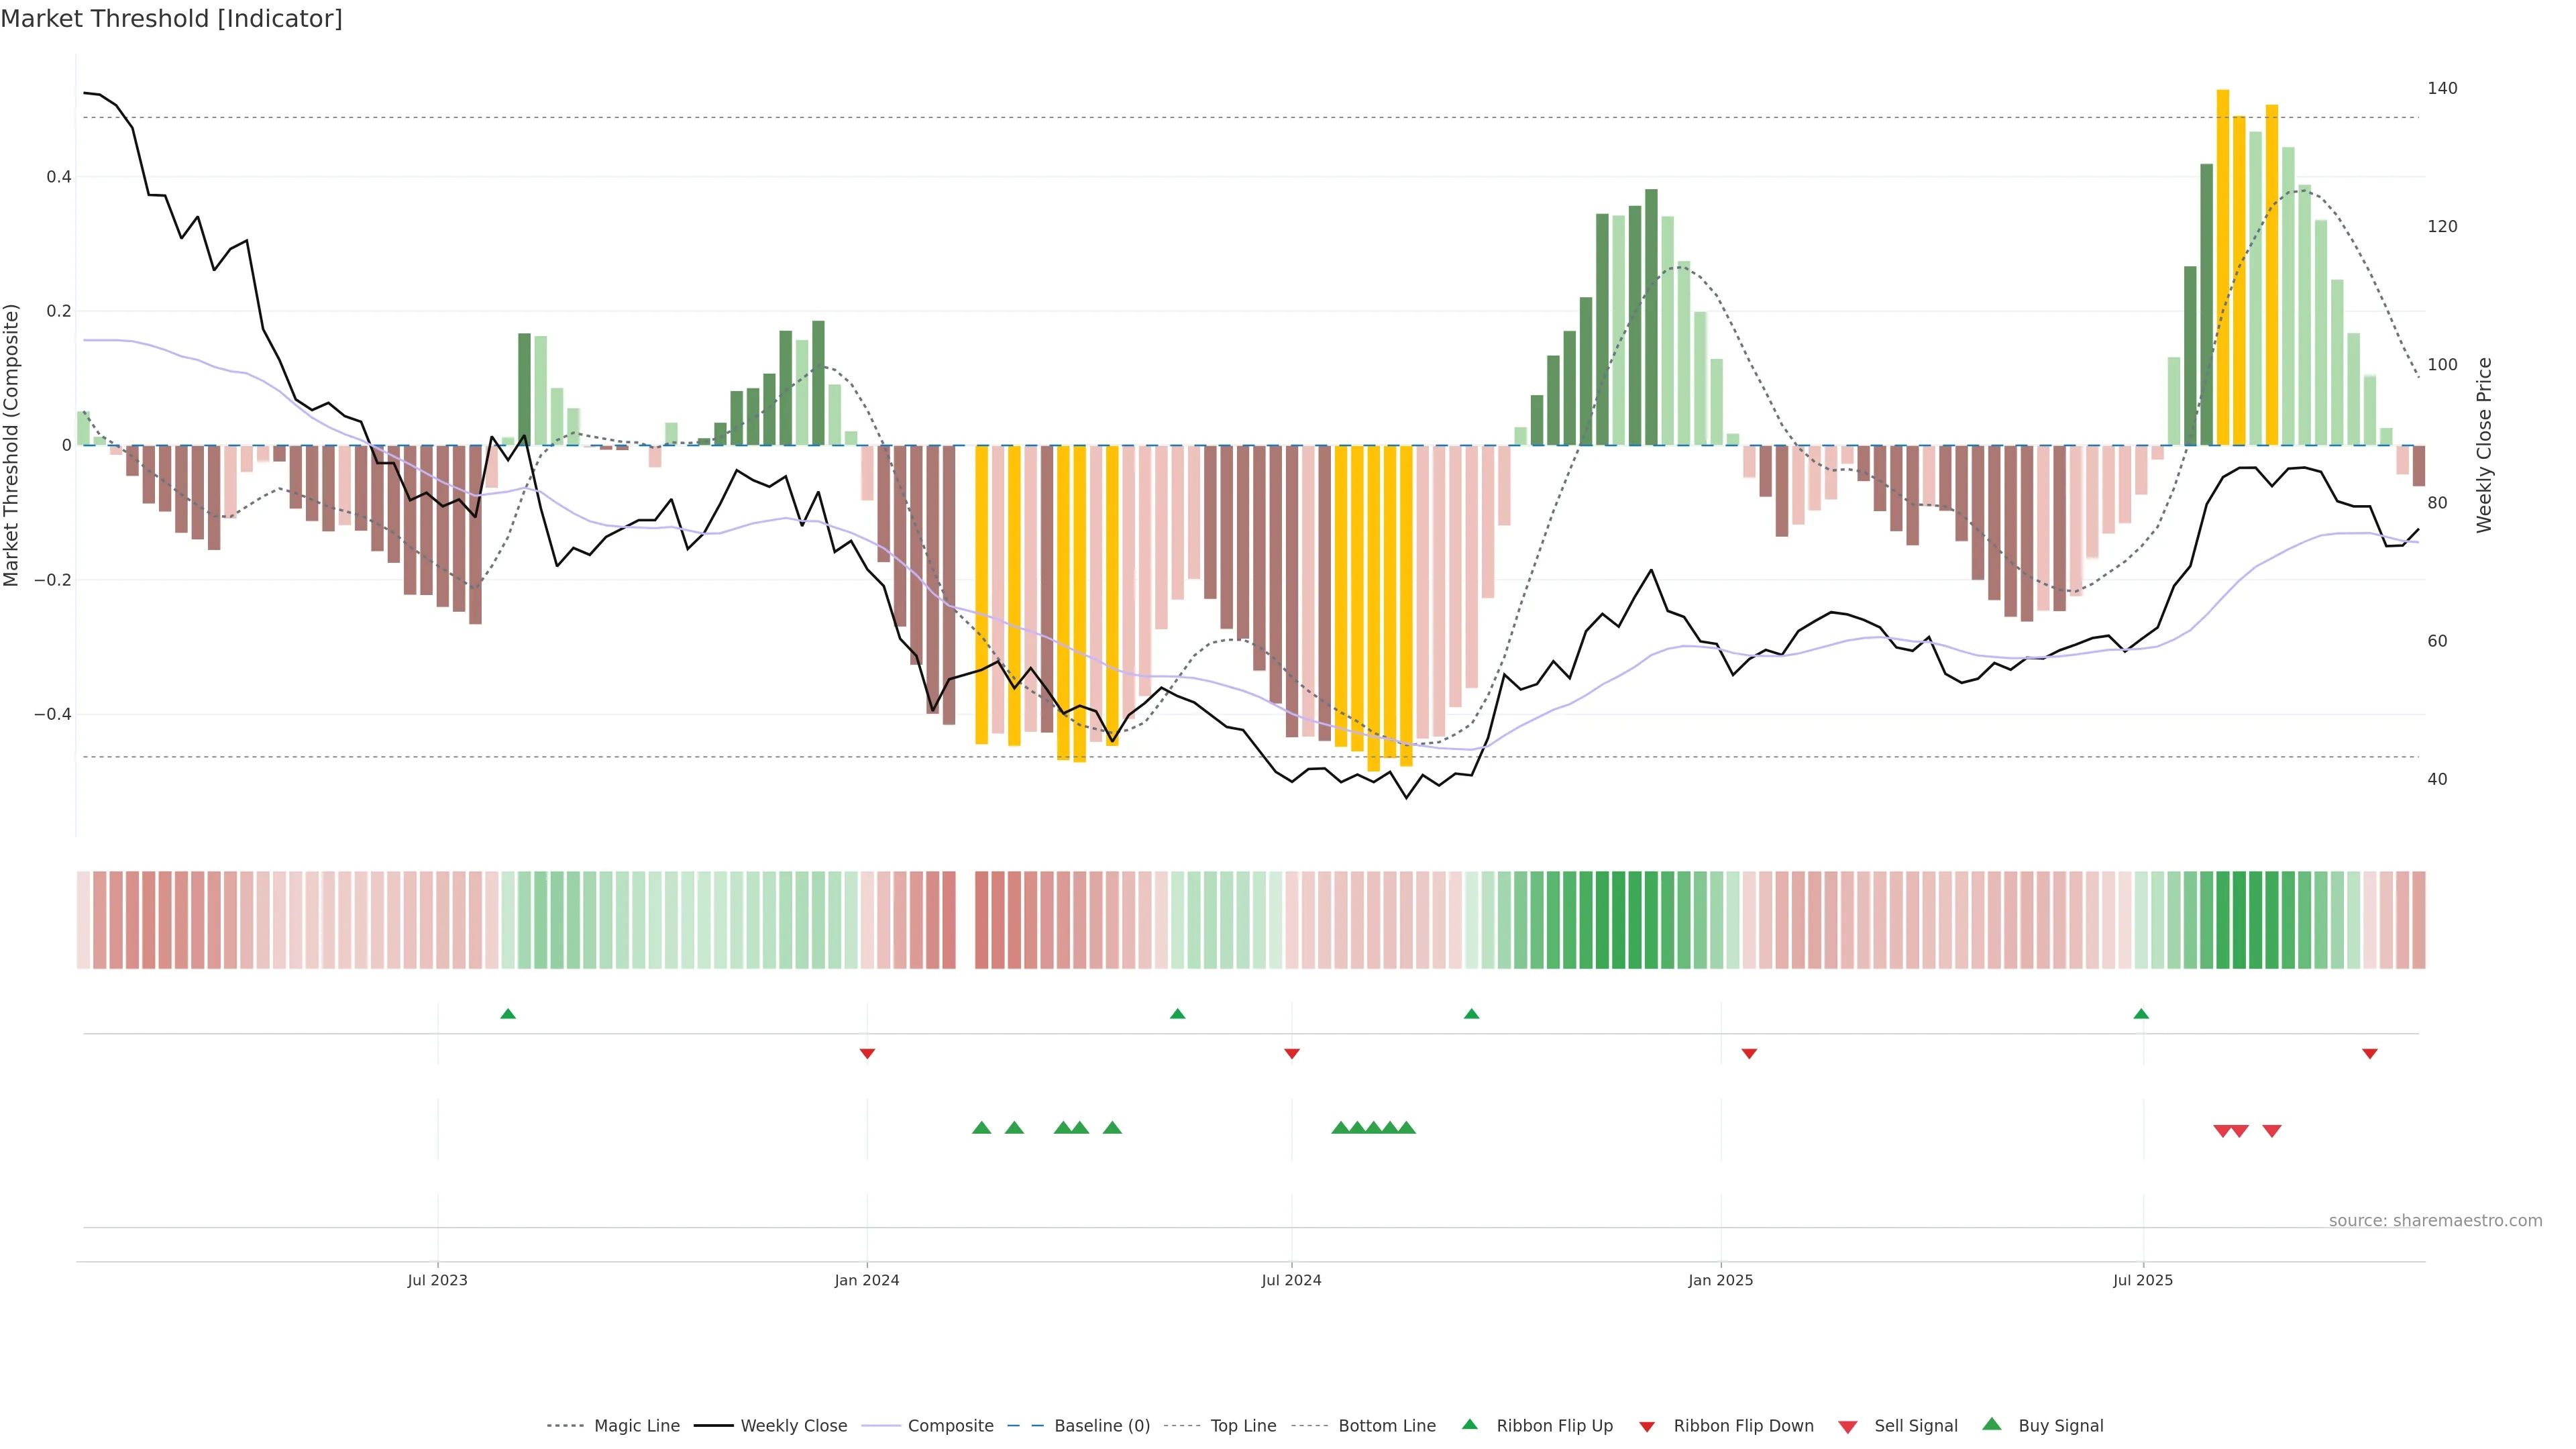Screen dimensions: 2576x1449
Task: Click the Sell Signal legend triangle icon
Action: (1847, 1426)
